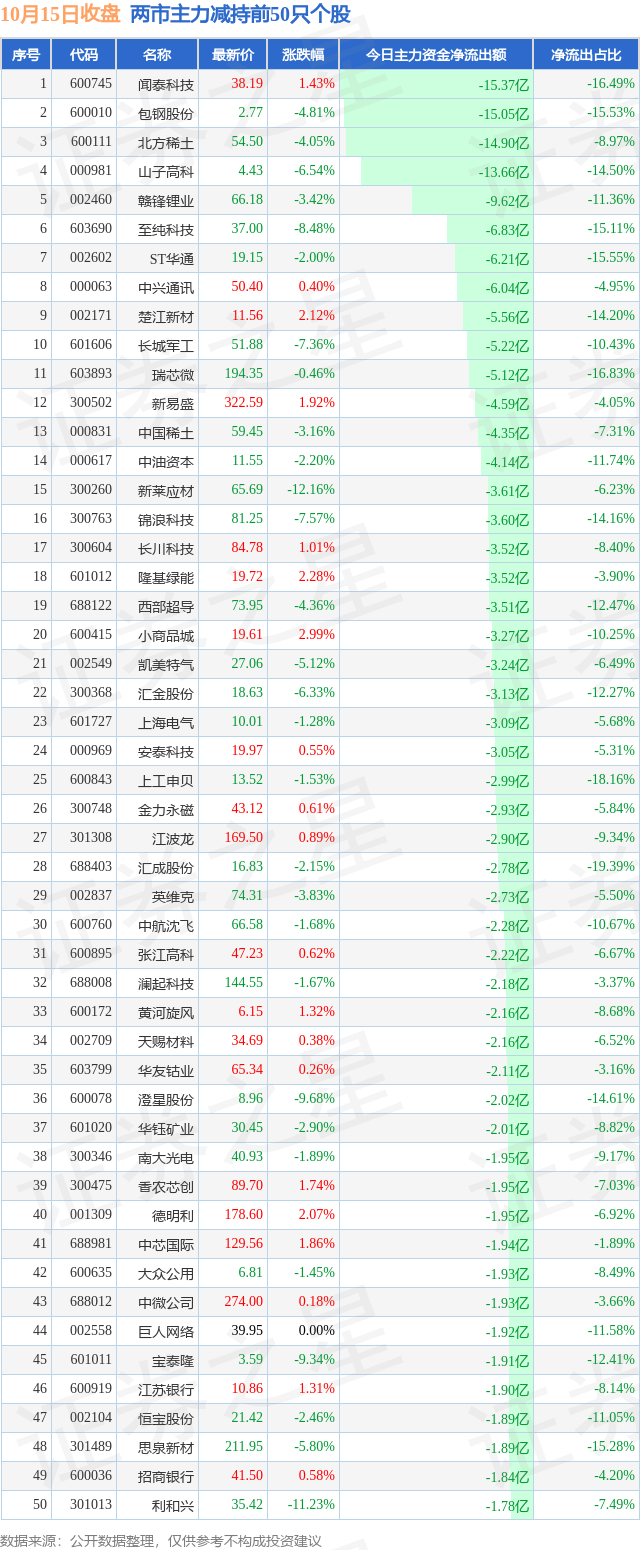Click stock name 英维克

tap(173, 896)
